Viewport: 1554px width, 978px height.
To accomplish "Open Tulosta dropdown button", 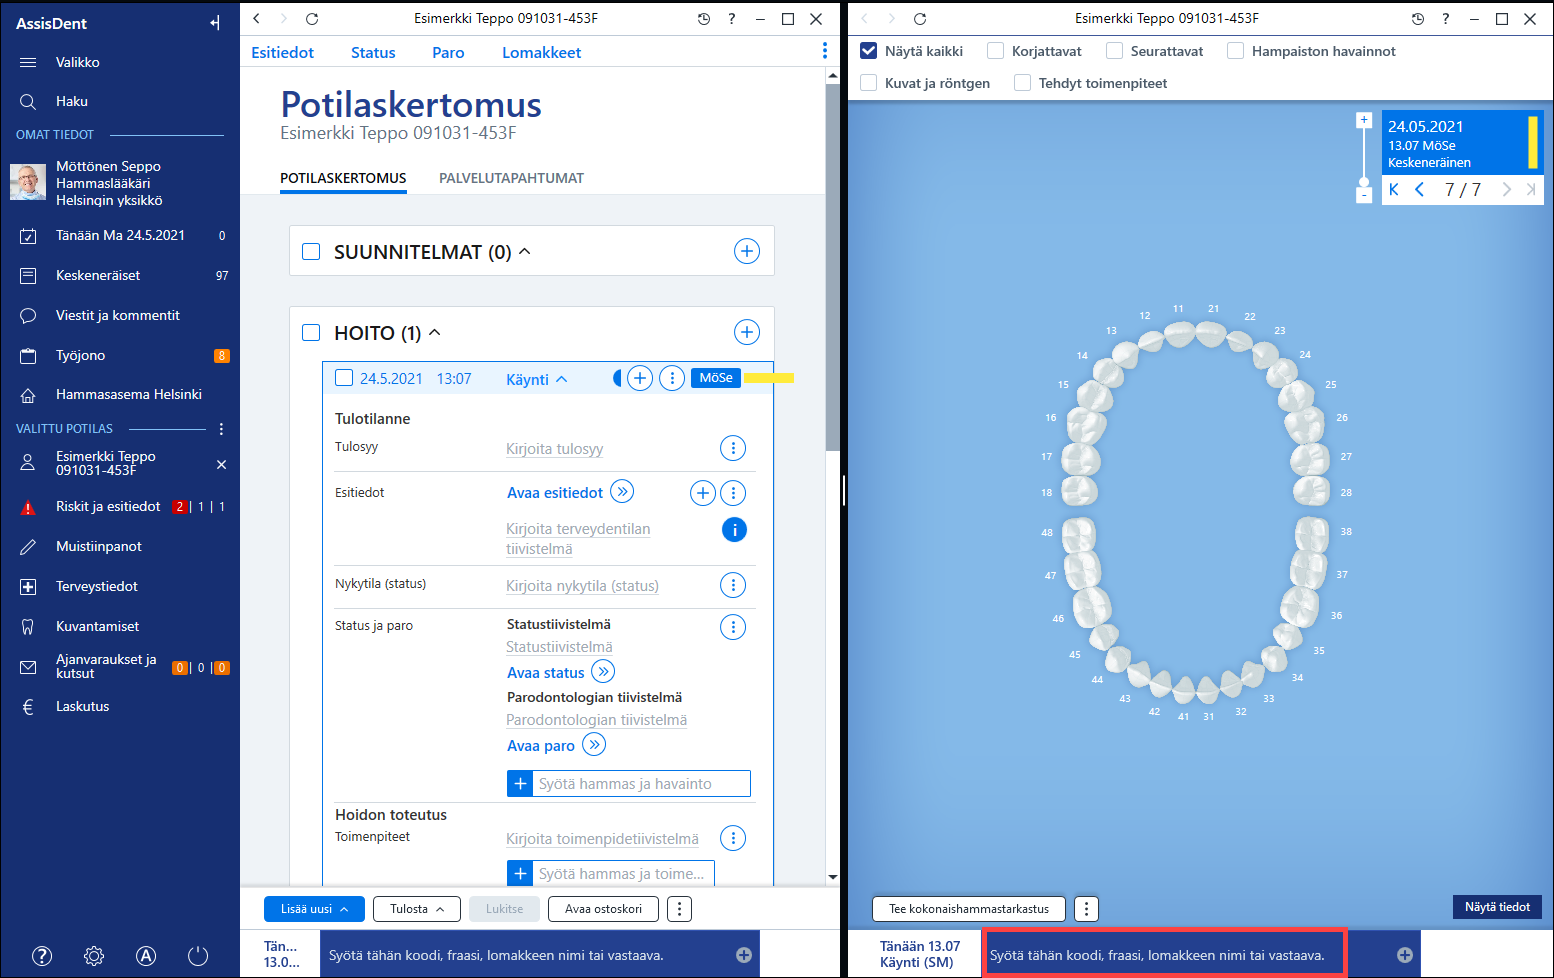I will 417,909.
